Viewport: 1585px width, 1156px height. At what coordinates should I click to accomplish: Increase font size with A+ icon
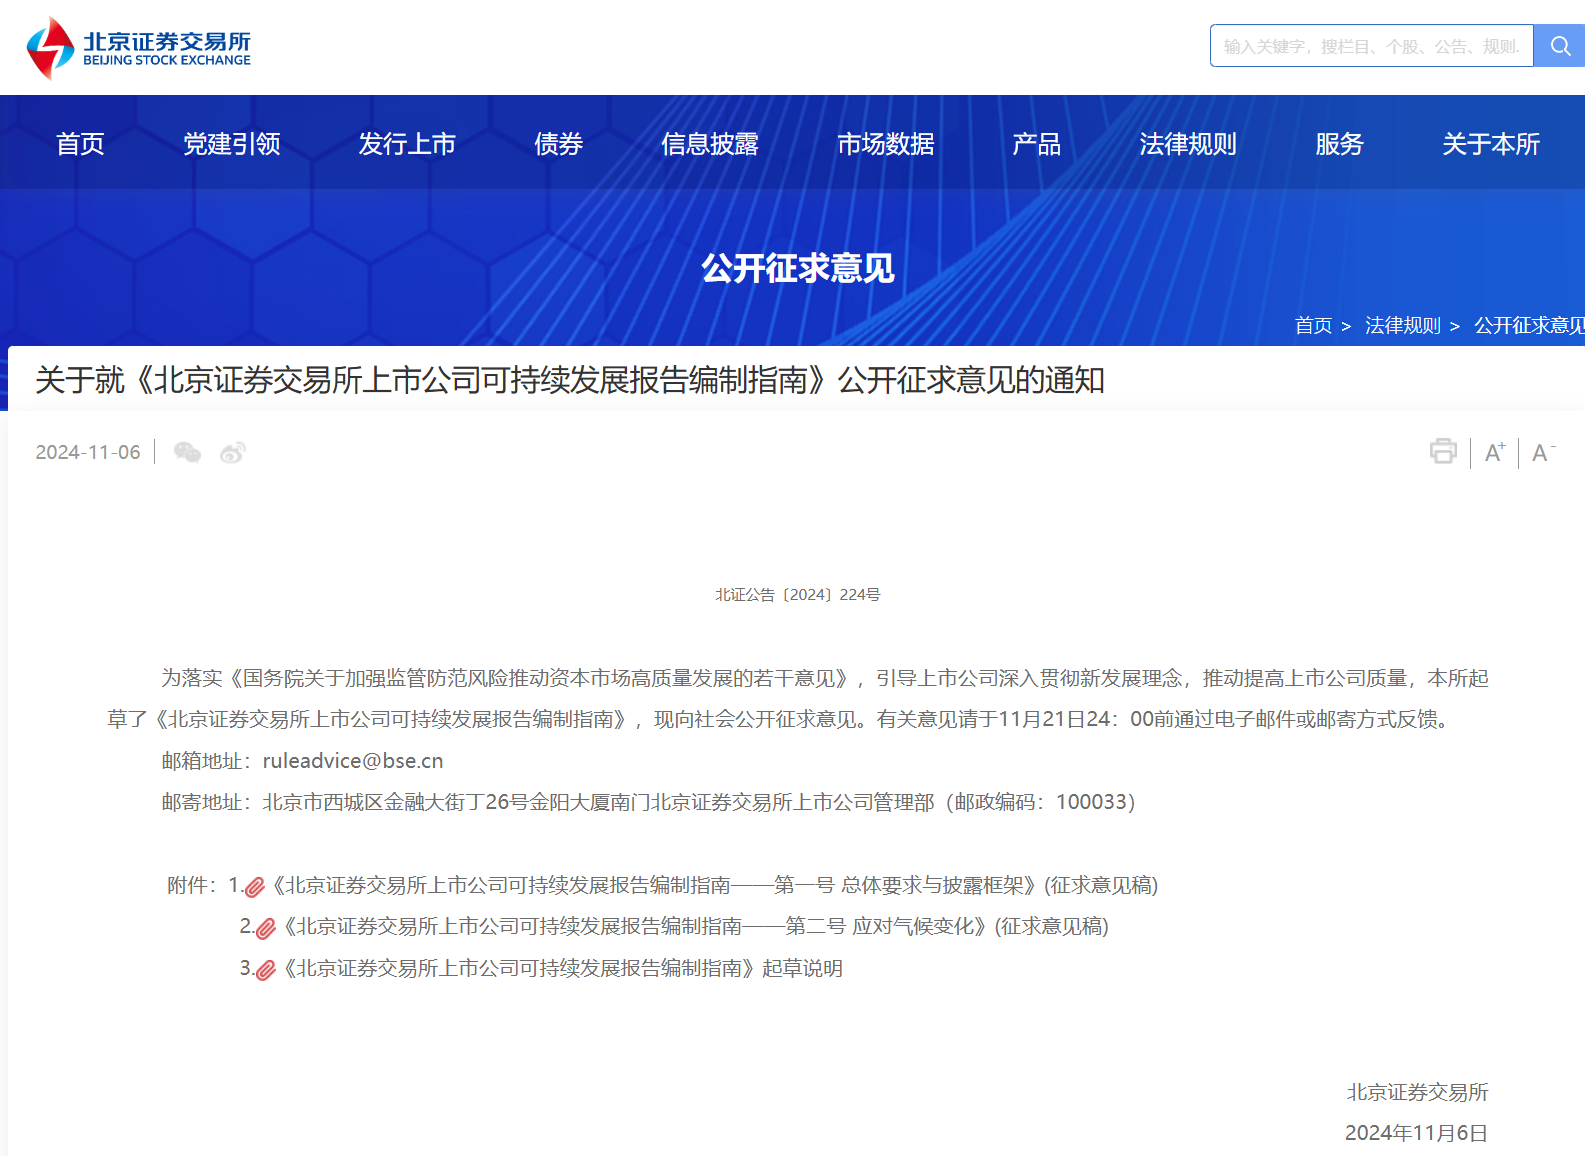click(1494, 453)
